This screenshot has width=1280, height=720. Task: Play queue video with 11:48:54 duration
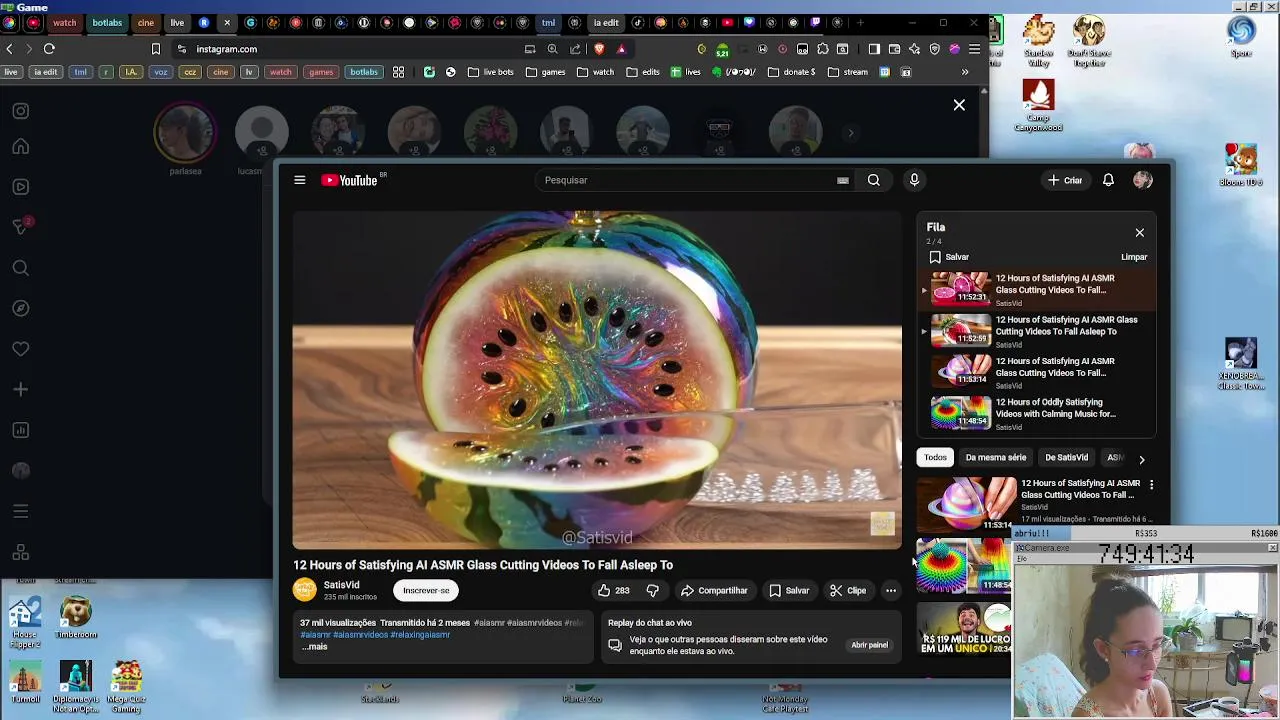[x=1036, y=413]
